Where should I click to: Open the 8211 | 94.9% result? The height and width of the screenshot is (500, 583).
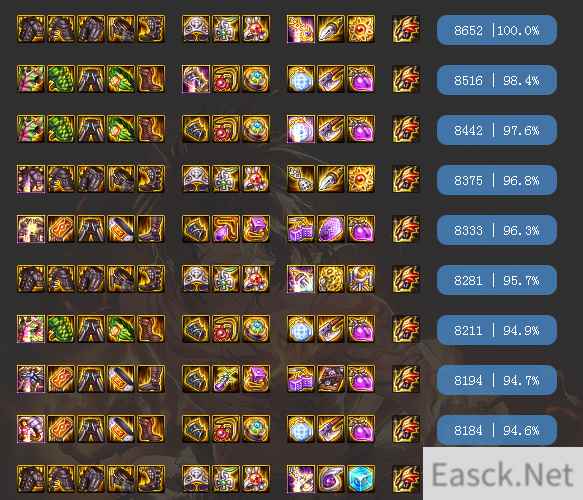click(496, 330)
